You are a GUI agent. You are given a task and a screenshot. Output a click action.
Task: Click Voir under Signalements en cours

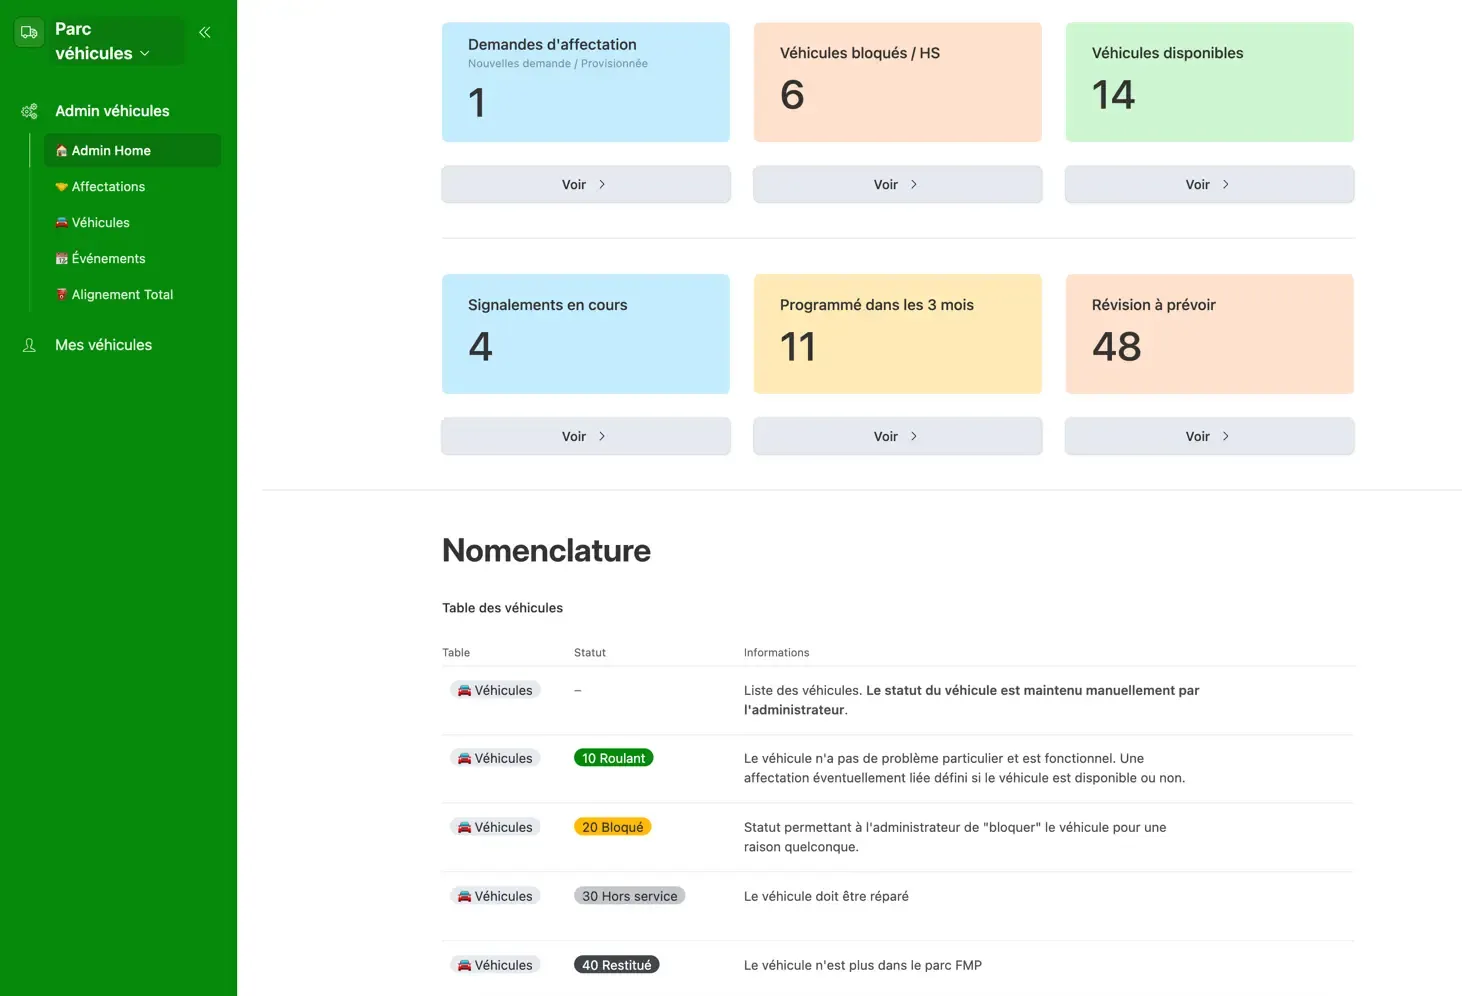(x=586, y=437)
